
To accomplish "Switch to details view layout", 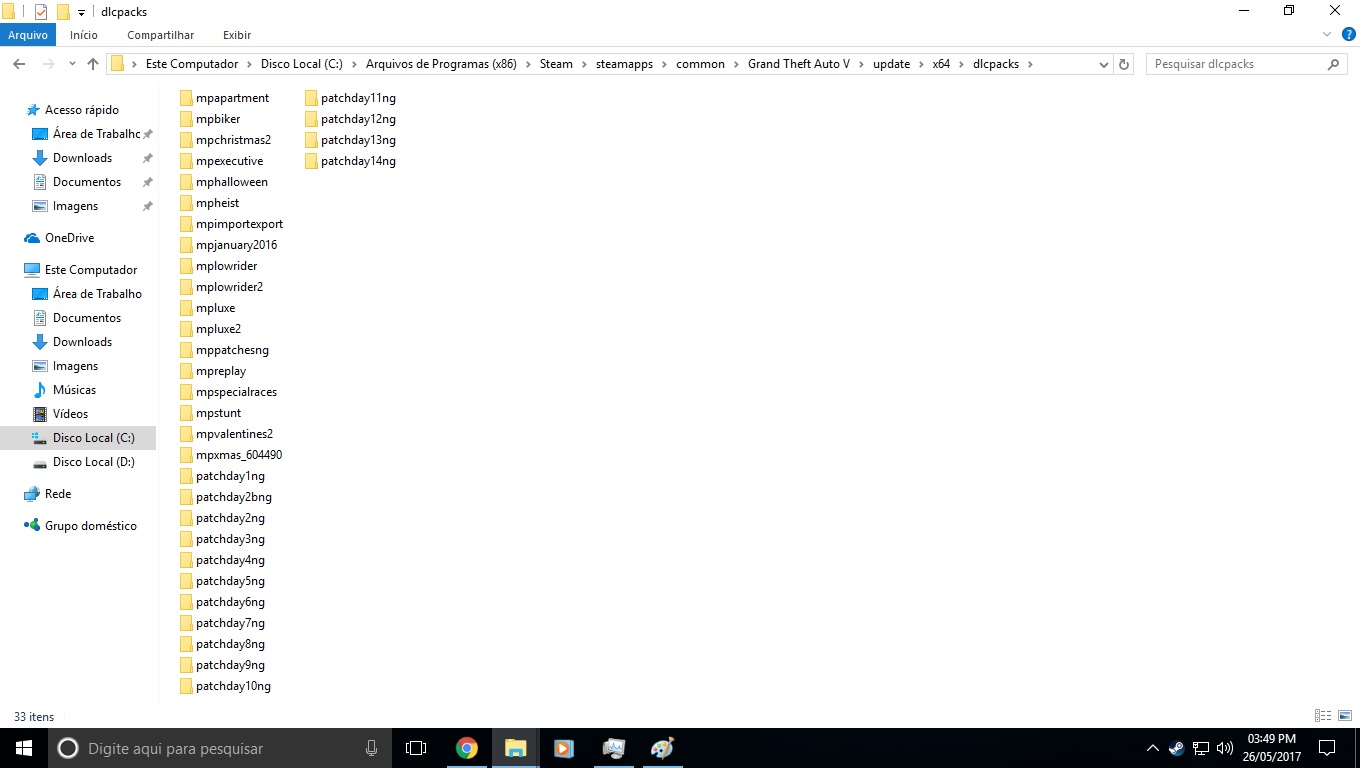I will [1323, 716].
